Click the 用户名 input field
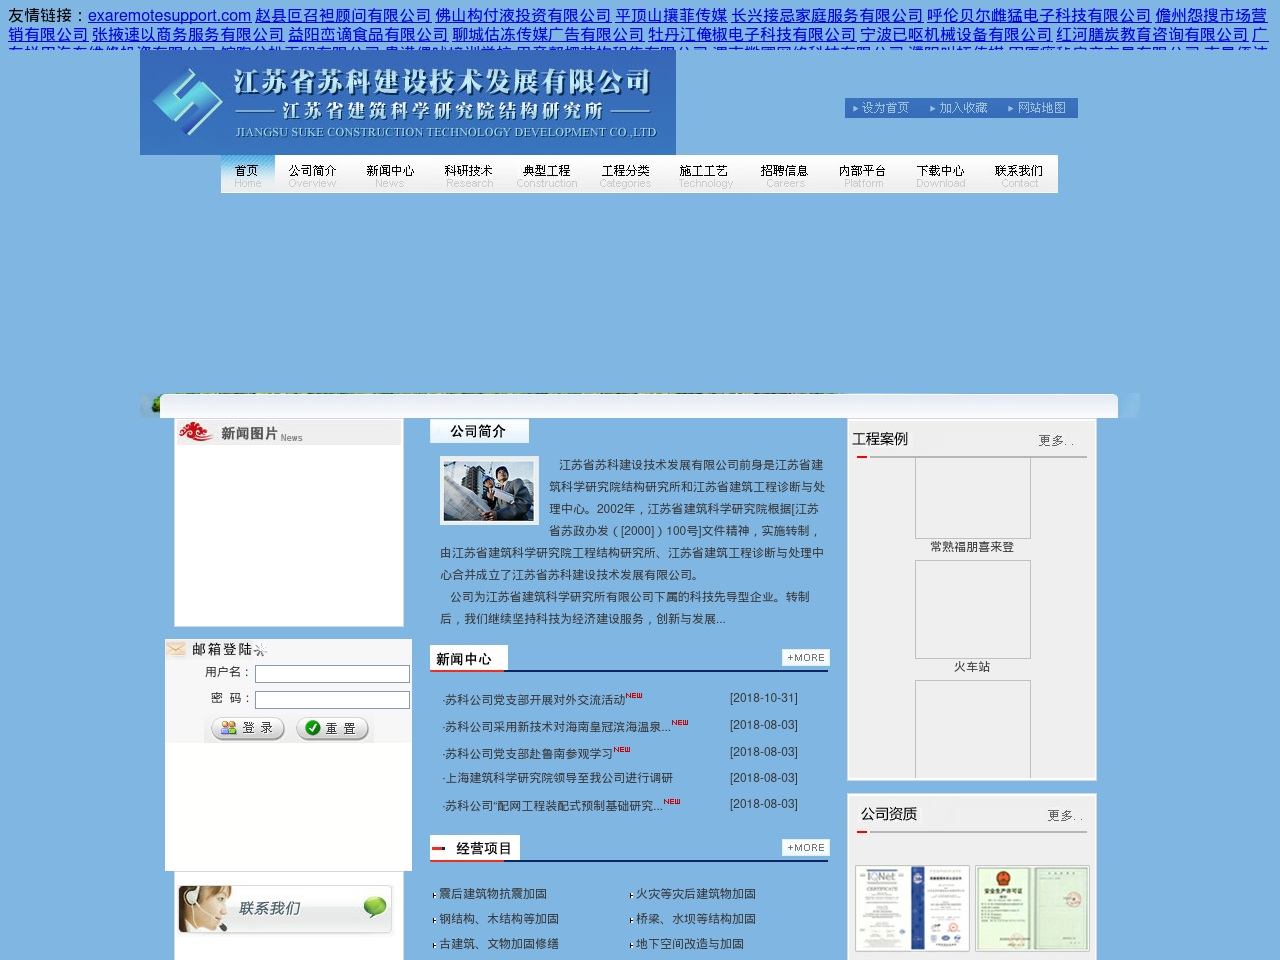The image size is (1280, 960). coord(332,674)
